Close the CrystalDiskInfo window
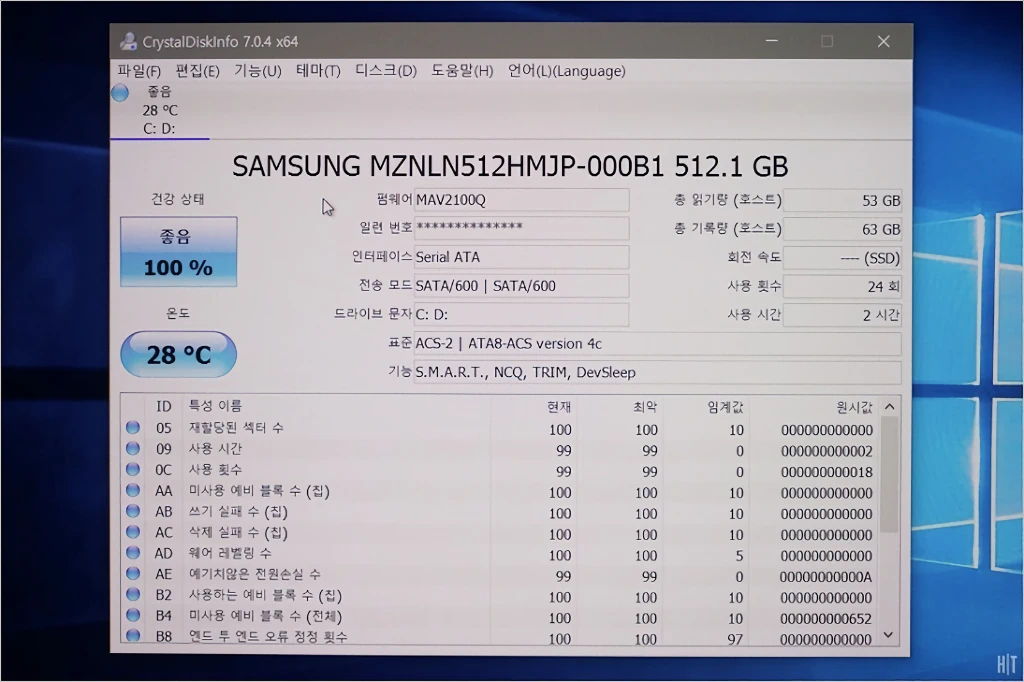This screenshot has width=1024, height=682. coord(884,41)
